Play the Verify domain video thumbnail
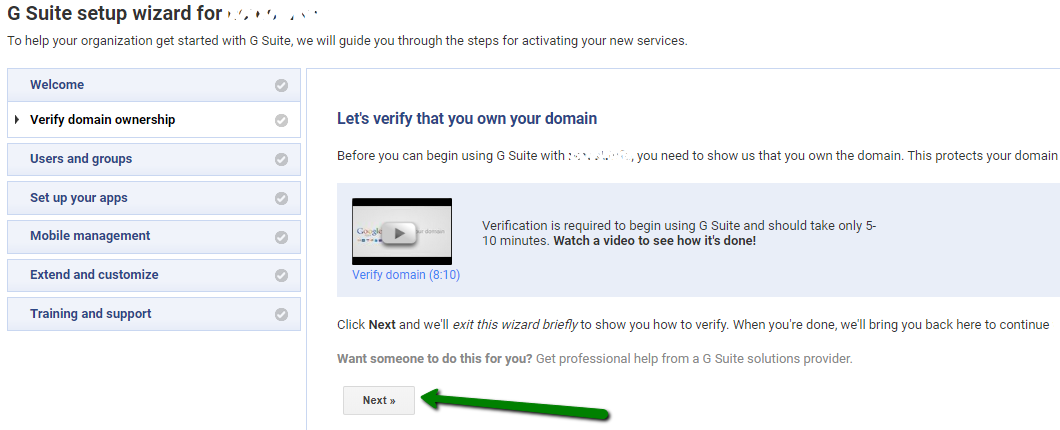Image resolution: width=1060 pixels, height=430 pixels. 402,231
